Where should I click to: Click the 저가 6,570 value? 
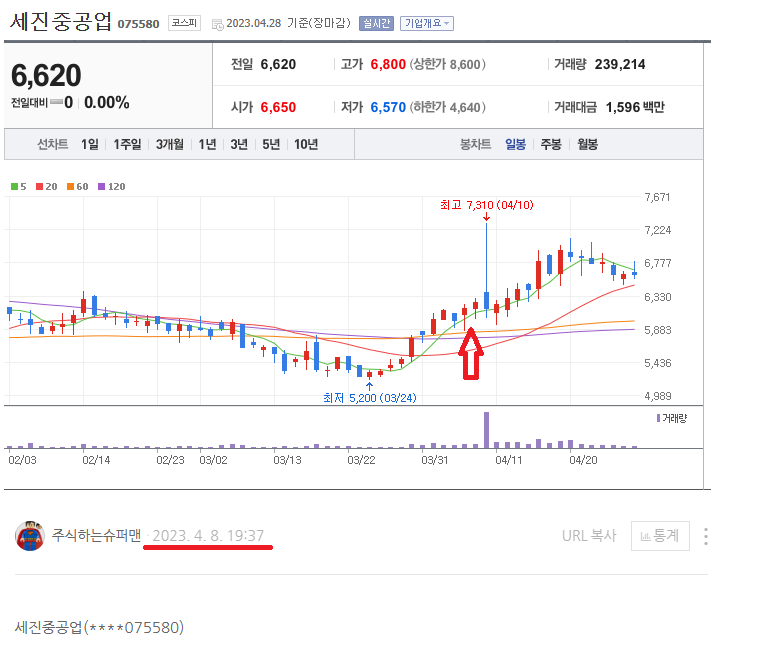[x=388, y=107]
